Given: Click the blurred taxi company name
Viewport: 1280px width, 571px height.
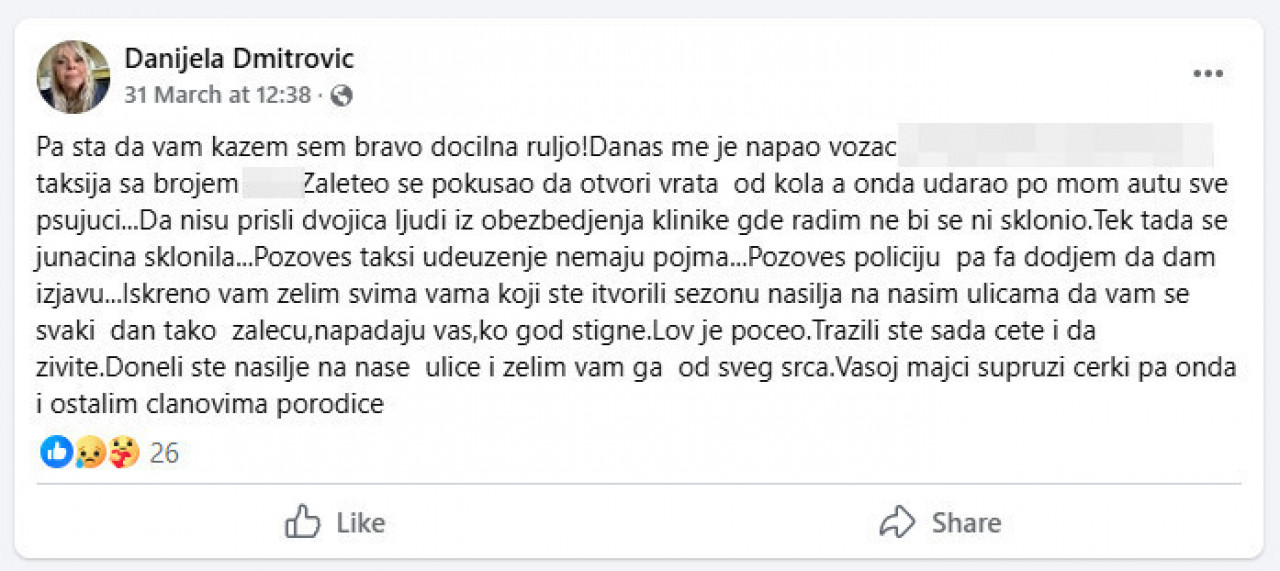Looking at the screenshot, I should click(1054, 148).
